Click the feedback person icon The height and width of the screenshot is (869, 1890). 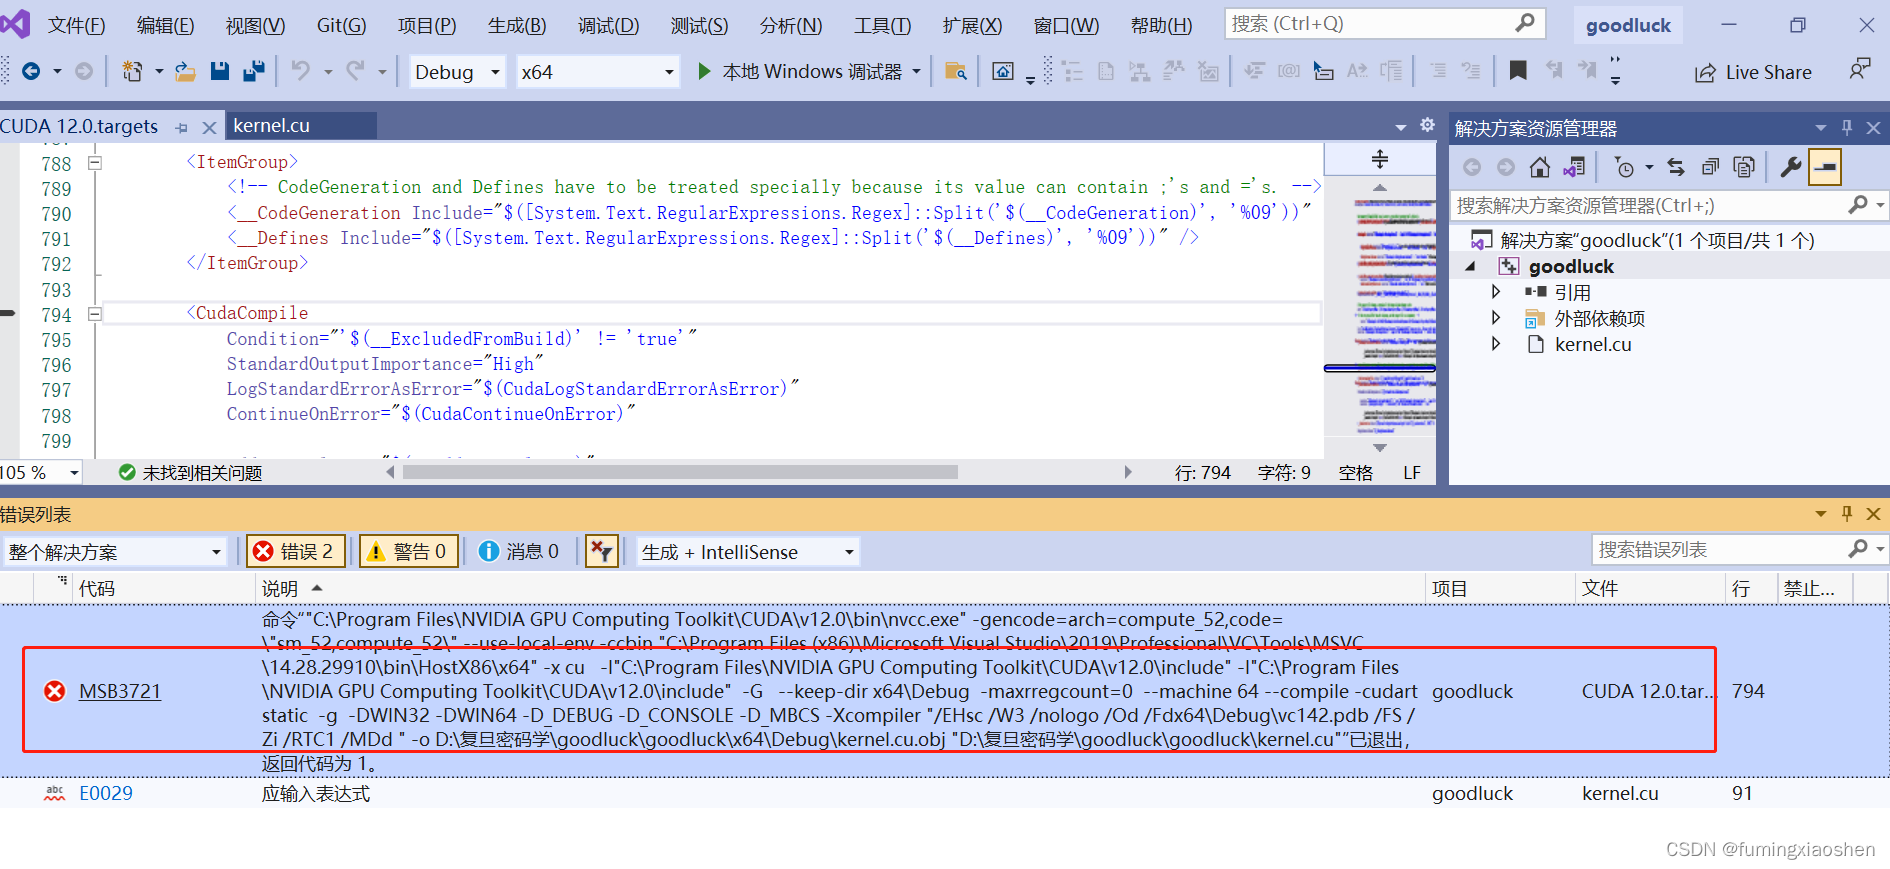1859,69
